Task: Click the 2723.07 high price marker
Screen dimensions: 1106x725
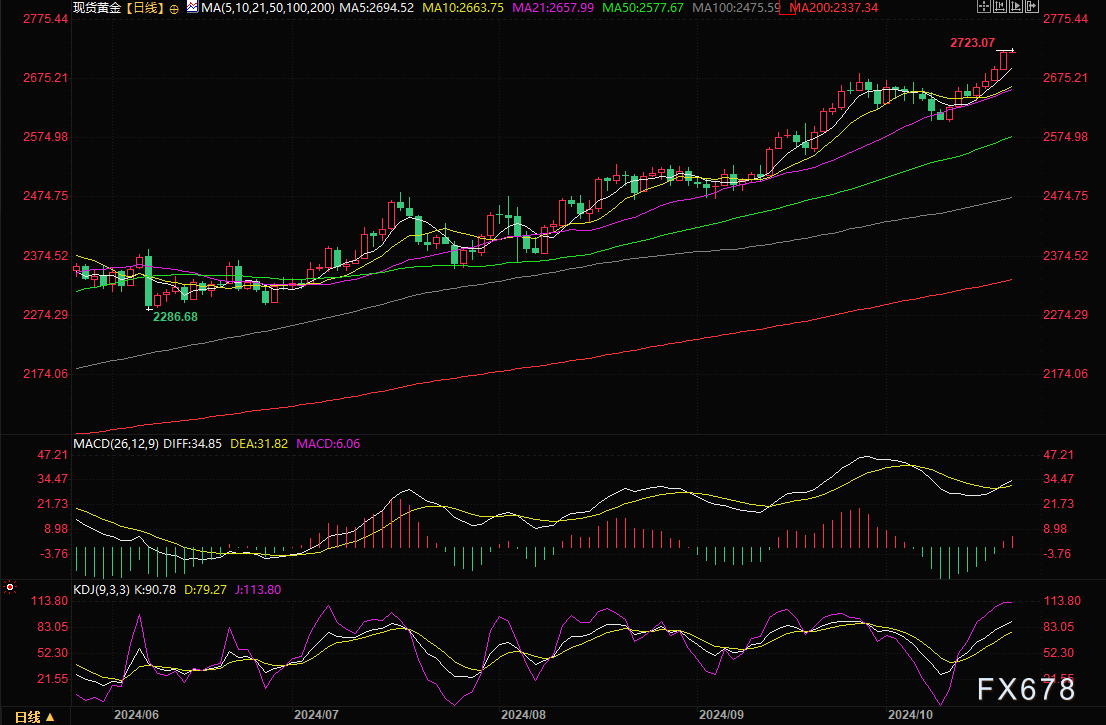Action: 972,42
